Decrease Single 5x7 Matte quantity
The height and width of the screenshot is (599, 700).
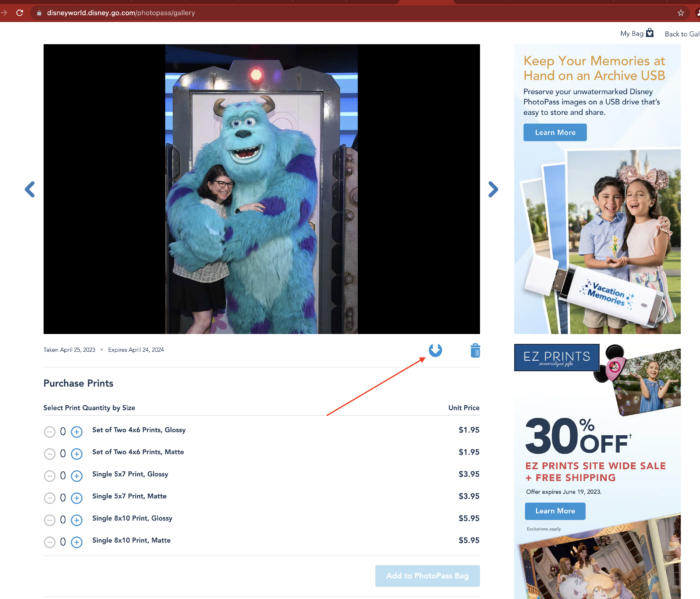[x=50, y=498]
